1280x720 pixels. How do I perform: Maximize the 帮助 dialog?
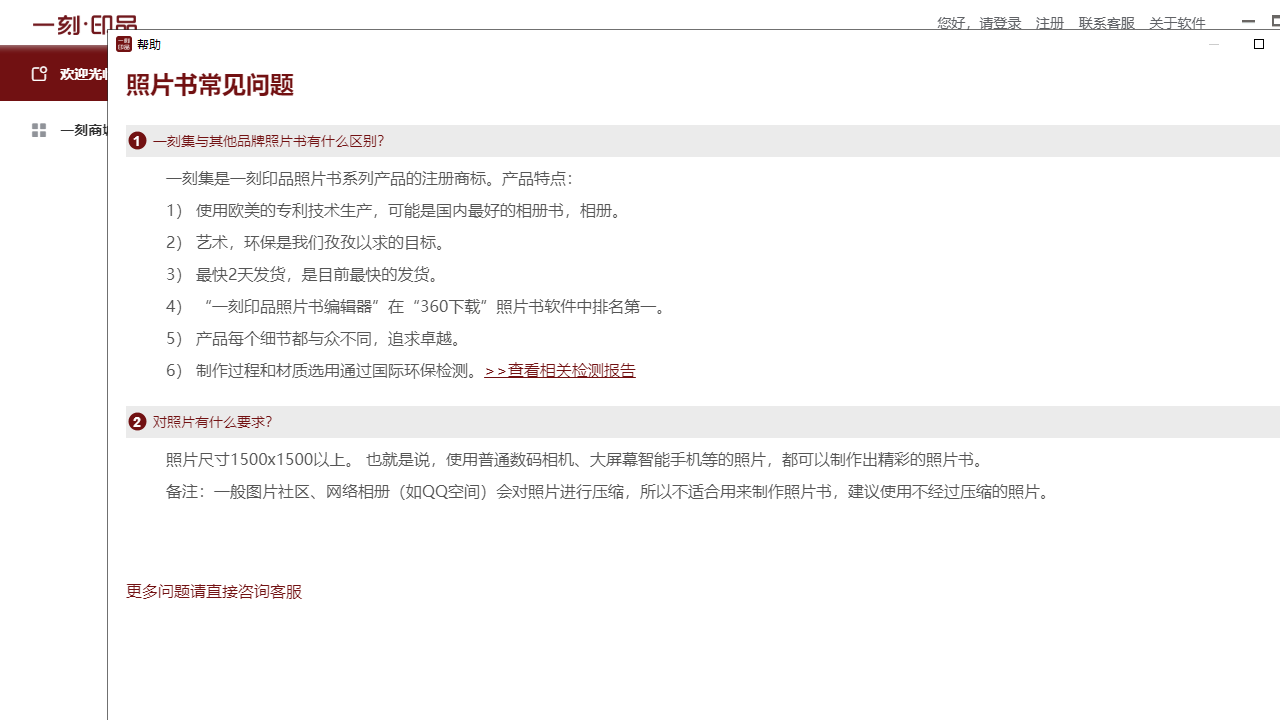(x=1257, y=45)
